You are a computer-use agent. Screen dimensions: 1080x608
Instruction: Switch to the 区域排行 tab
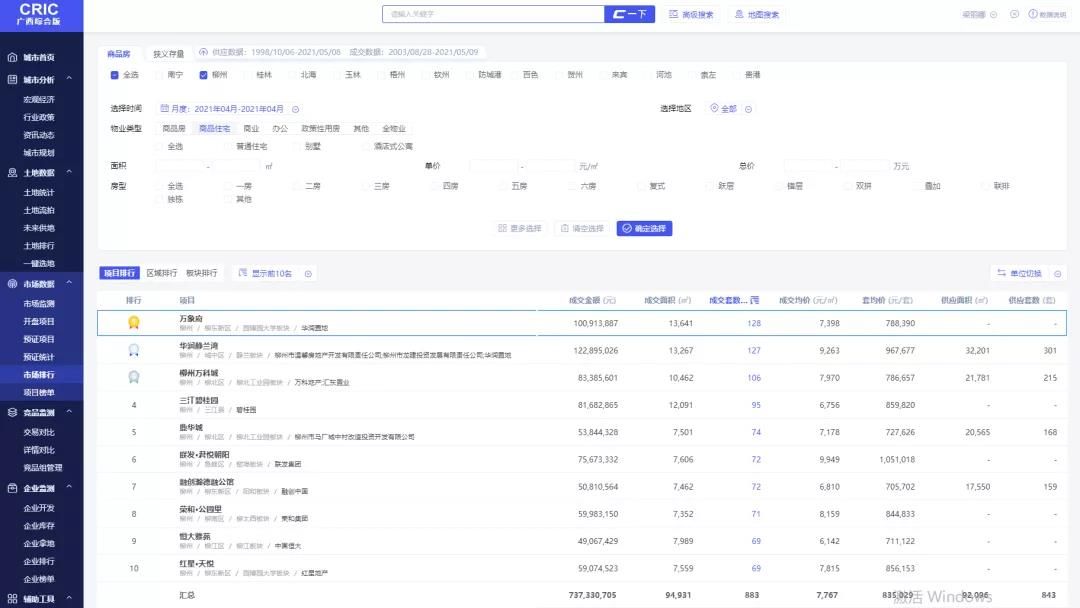point(161,273)
